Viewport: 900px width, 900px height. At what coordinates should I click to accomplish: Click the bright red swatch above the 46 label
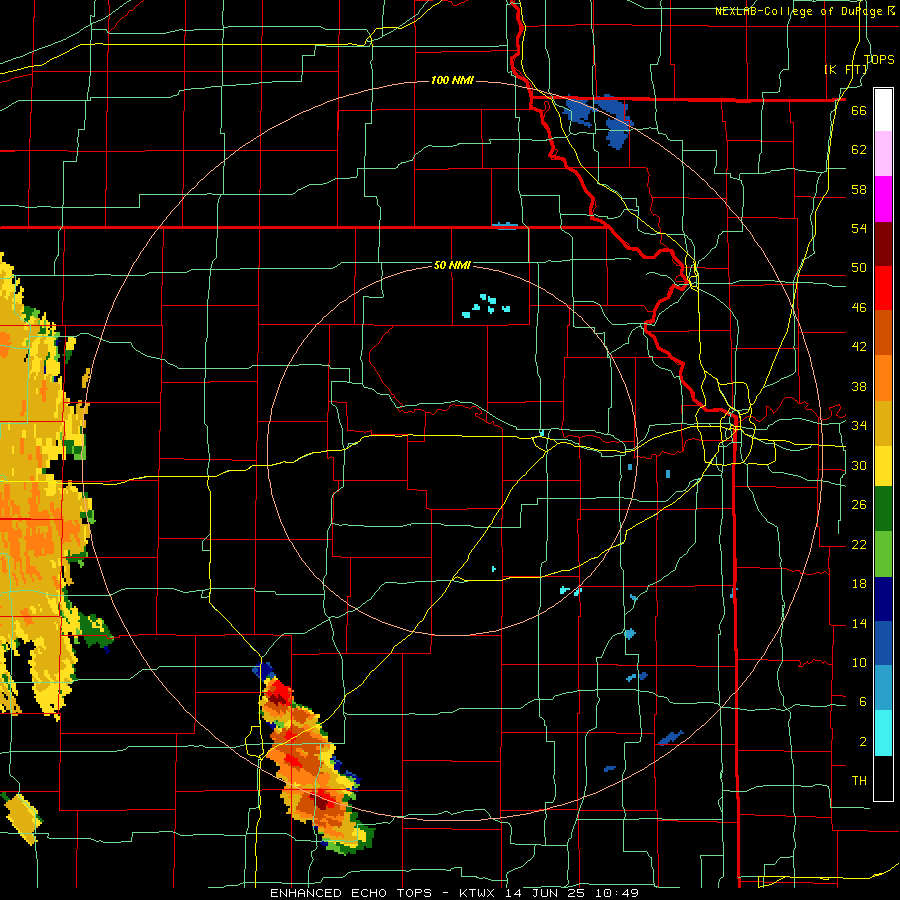click(x=883, y=288)
